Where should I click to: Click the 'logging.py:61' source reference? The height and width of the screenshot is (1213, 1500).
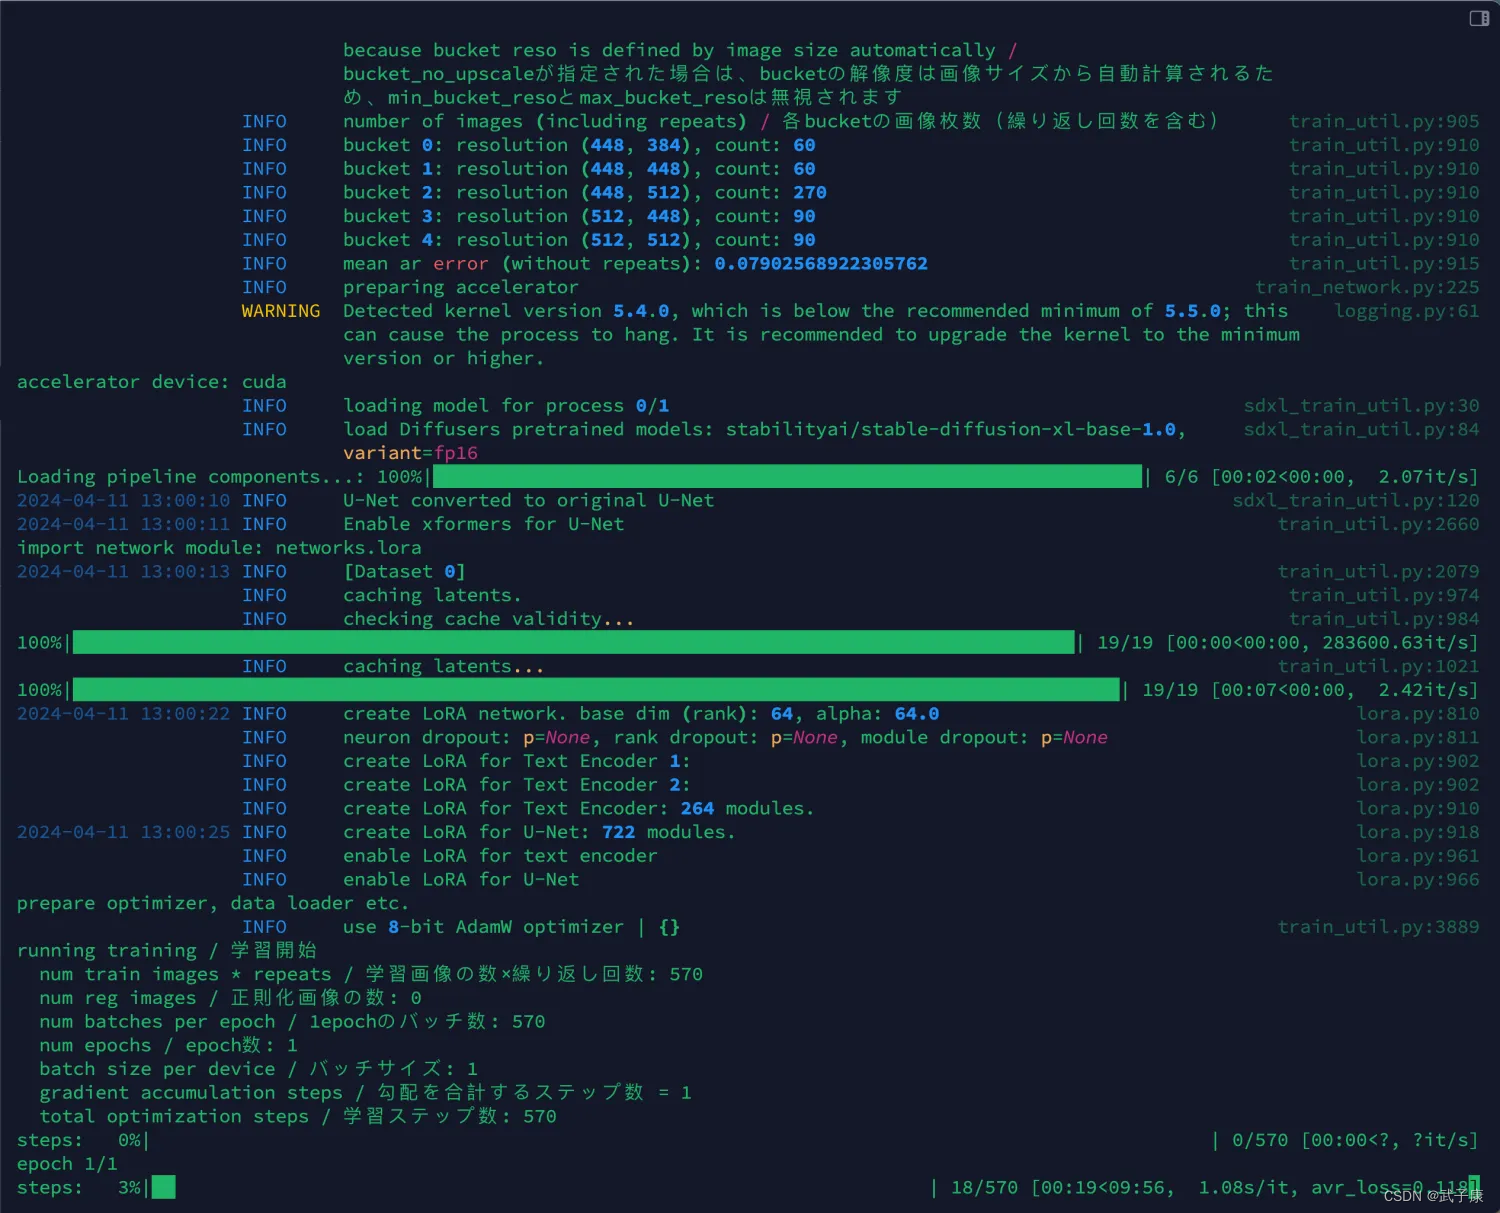point(1407,311)
